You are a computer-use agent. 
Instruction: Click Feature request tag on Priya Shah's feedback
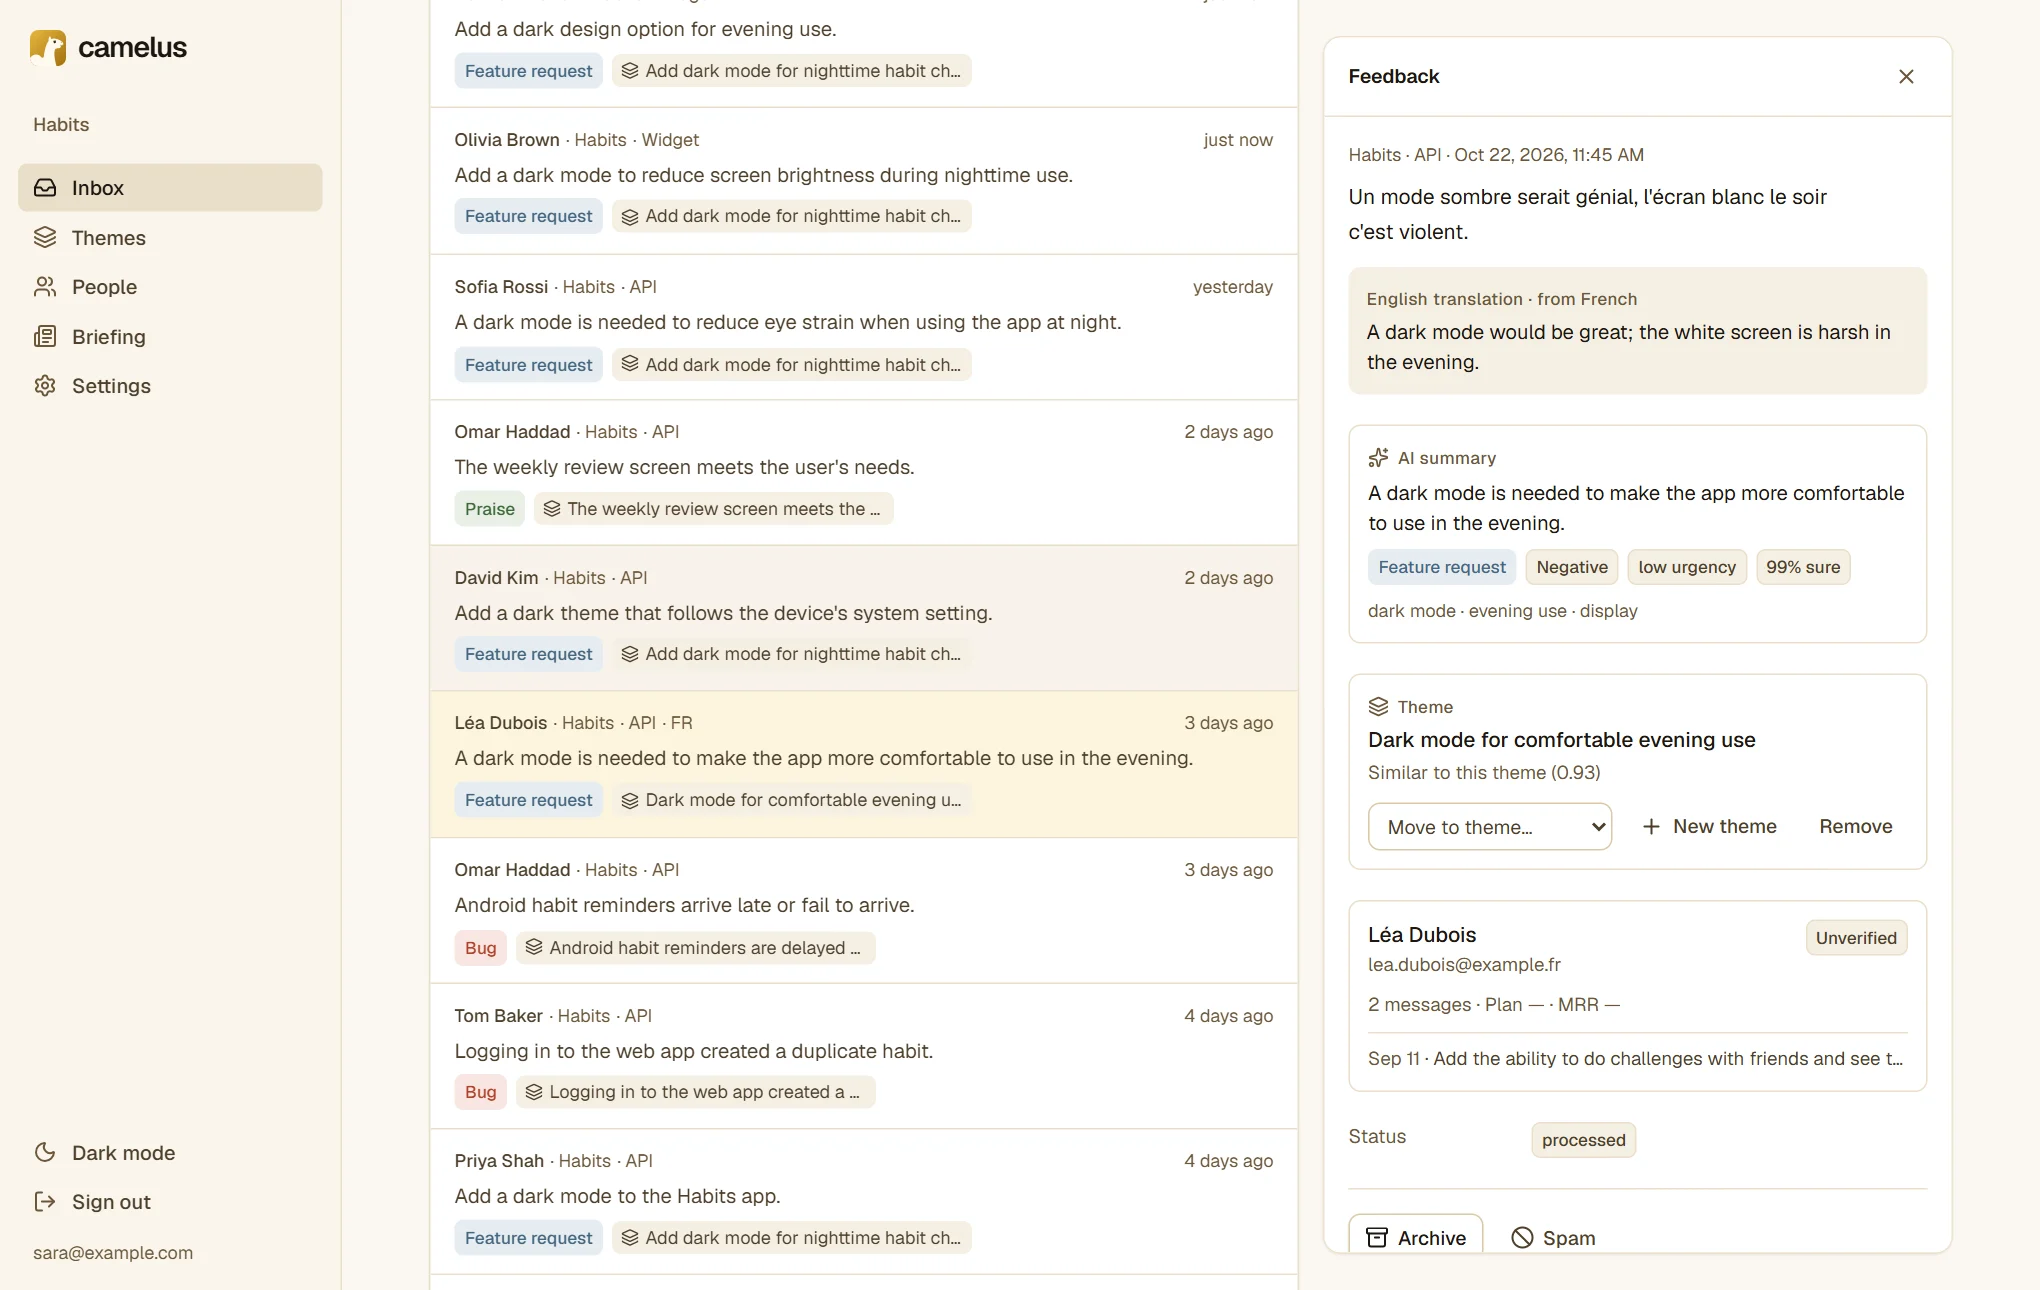click(x=528, y=1238)
